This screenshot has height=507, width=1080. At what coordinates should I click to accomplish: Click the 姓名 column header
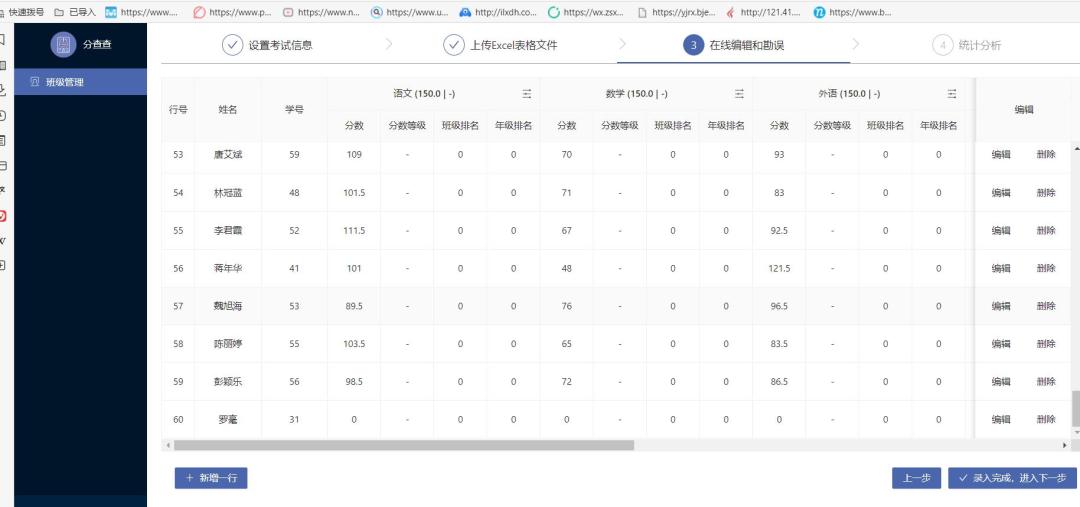coord(228,110)
